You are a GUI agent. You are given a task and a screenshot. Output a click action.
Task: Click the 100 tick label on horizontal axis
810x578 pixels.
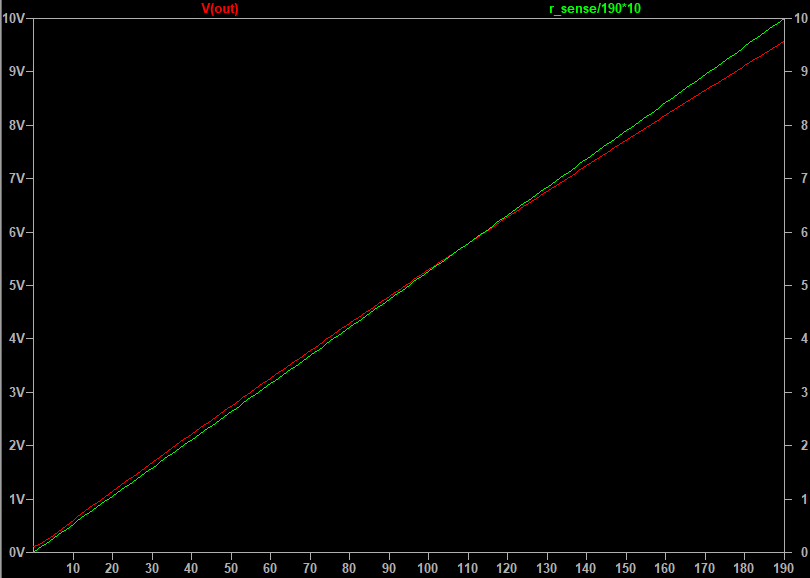coord(428,569)
